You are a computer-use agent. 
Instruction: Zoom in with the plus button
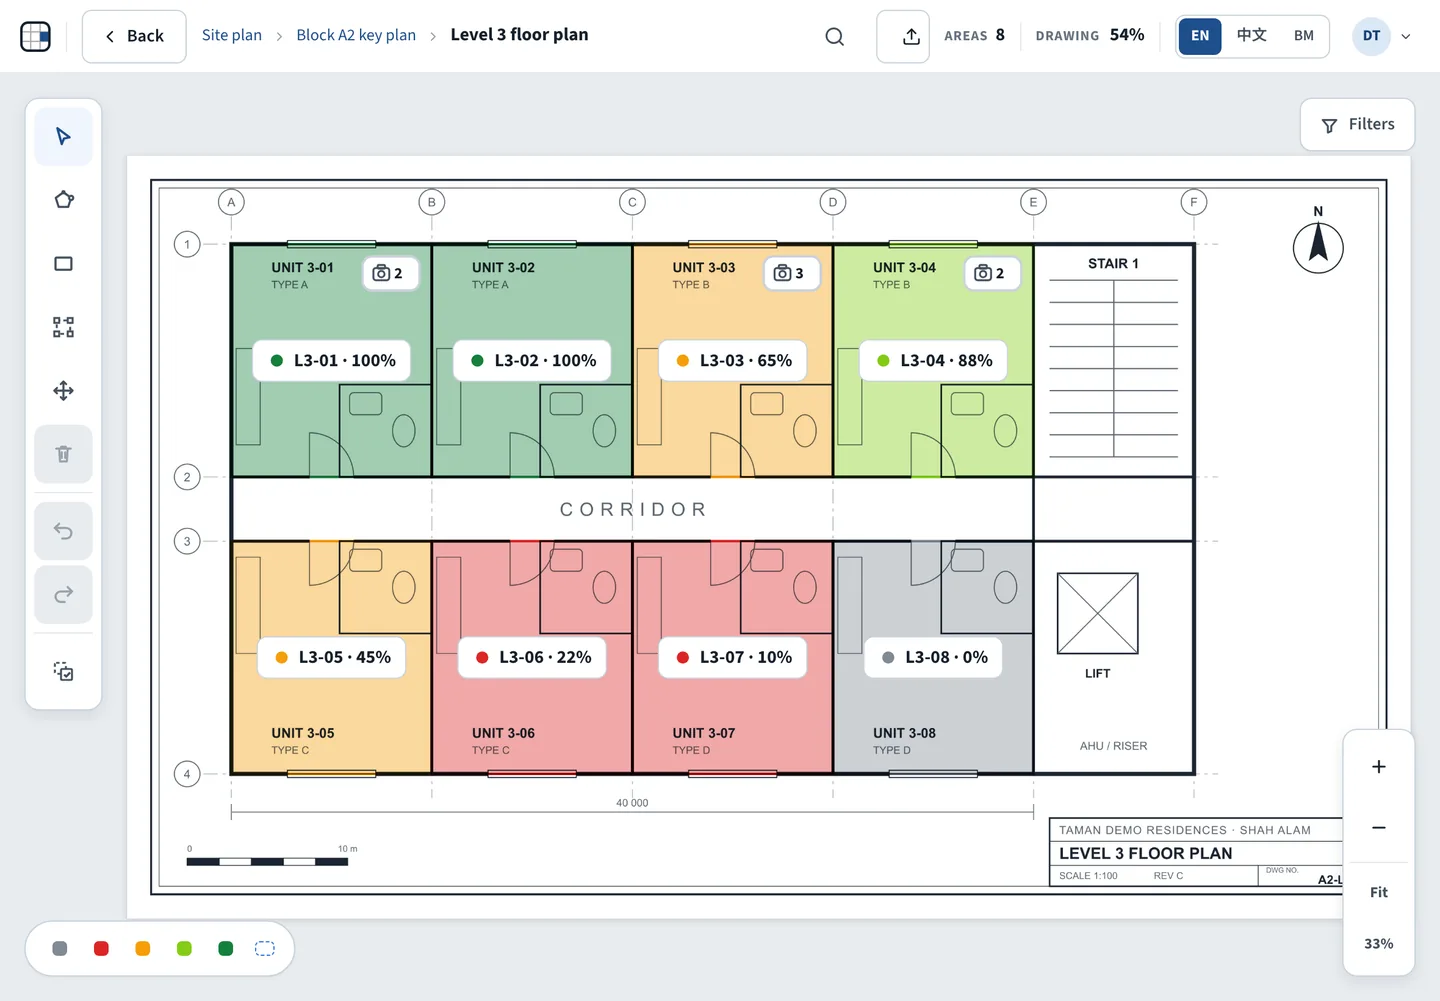[1379, 767]
